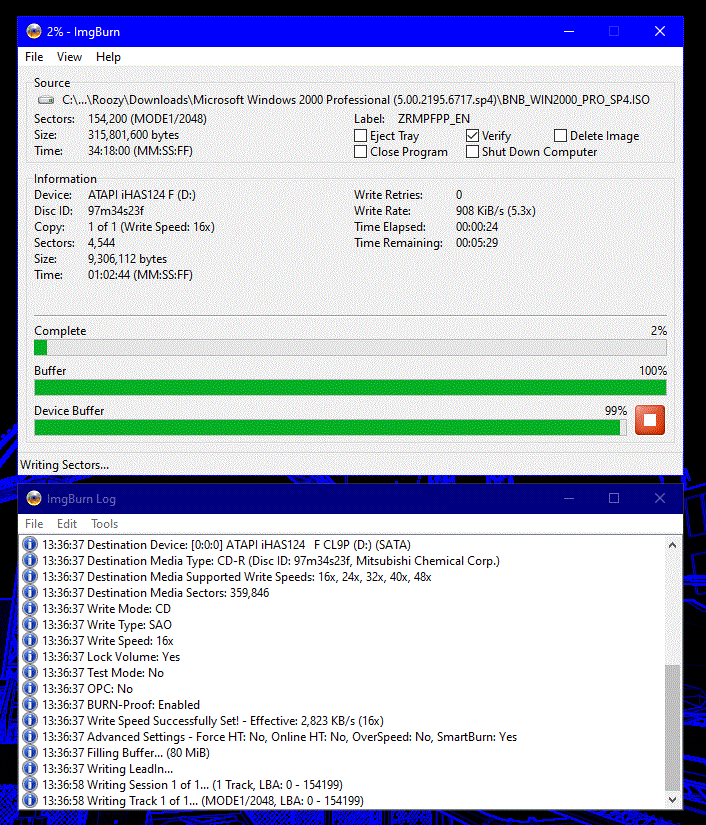Close the ImgBurn main window
The height and width of the screenshot is (825, 706).
click(x=660, y=32)
